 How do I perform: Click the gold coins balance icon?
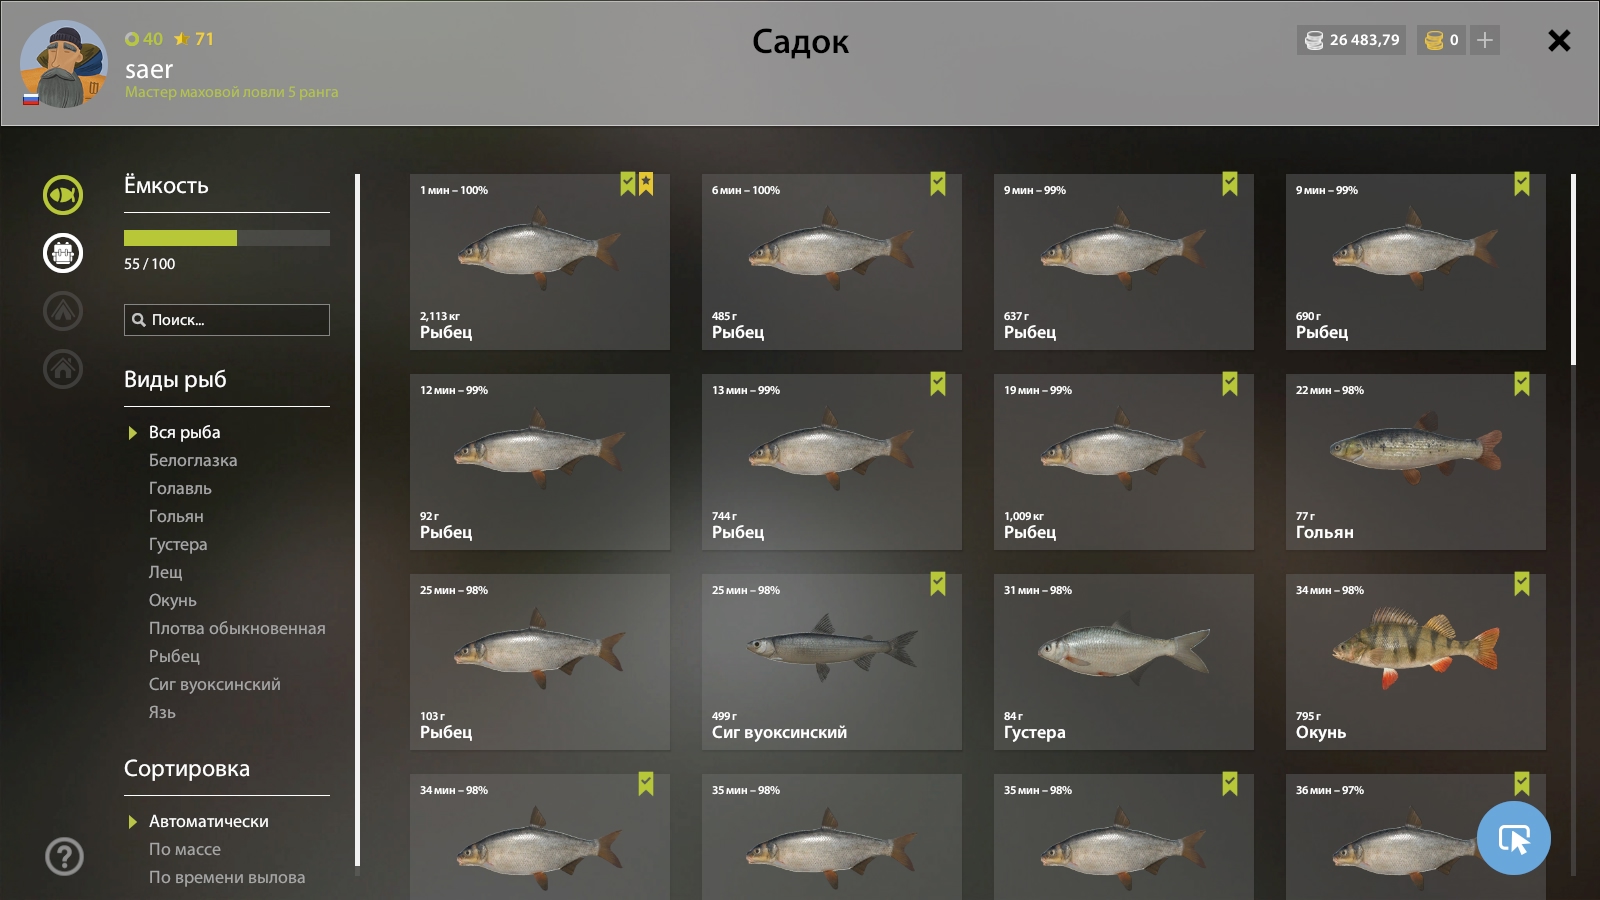tap(1434, 40)
